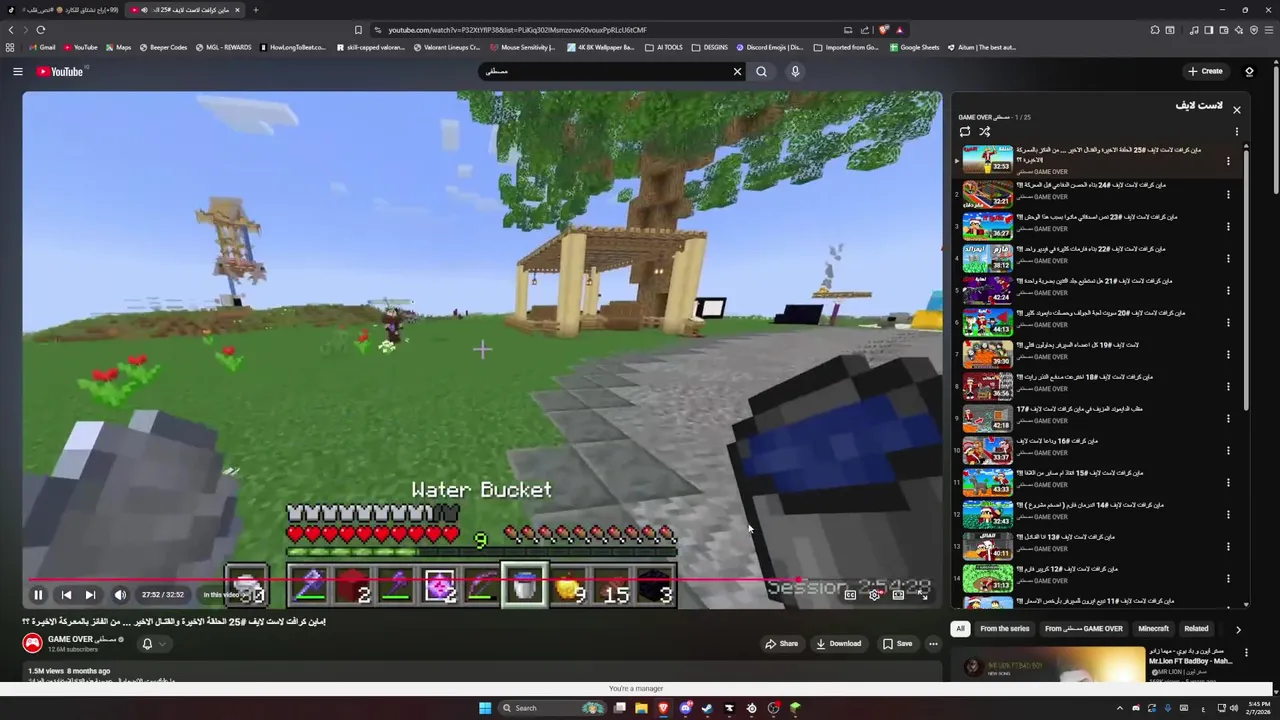
Task: Open the DESIGNS bookmarks folder
Action: 710,47
